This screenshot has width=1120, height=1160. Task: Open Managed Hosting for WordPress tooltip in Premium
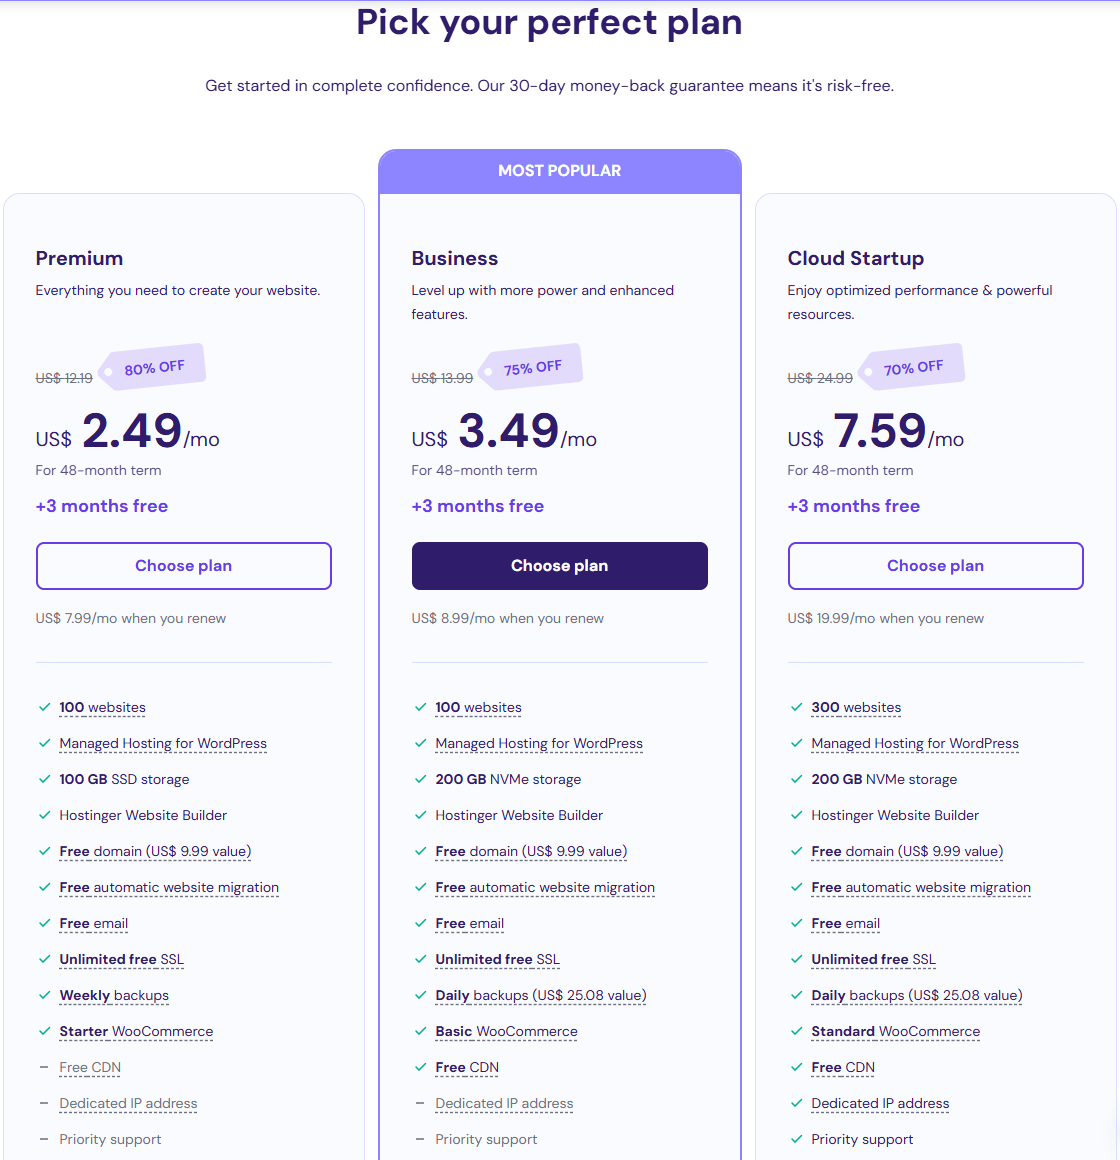163,743
